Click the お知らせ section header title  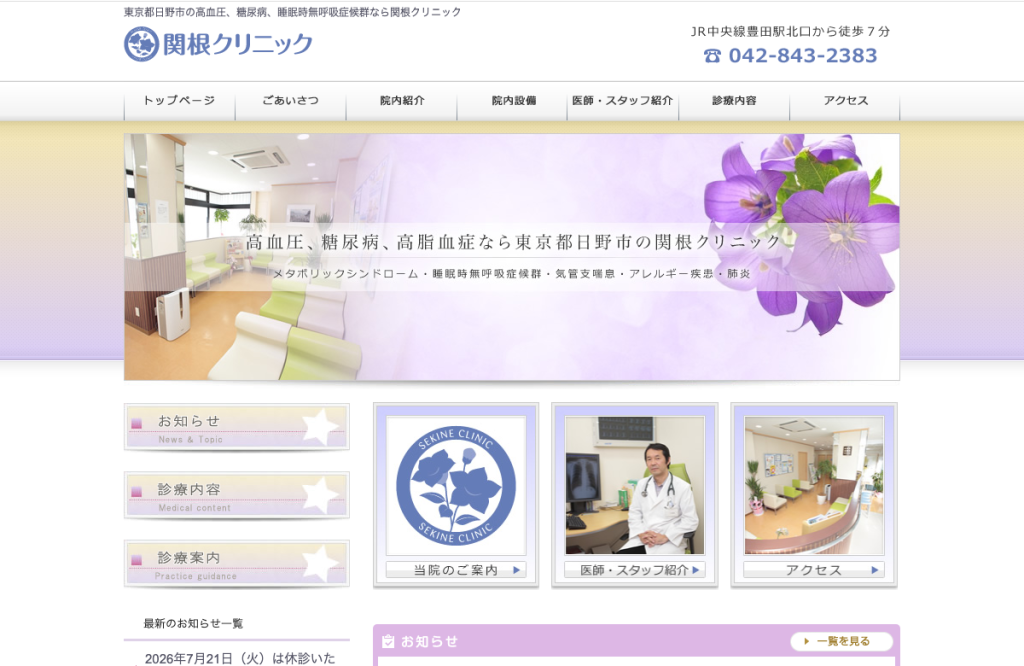tap(429, 641)
